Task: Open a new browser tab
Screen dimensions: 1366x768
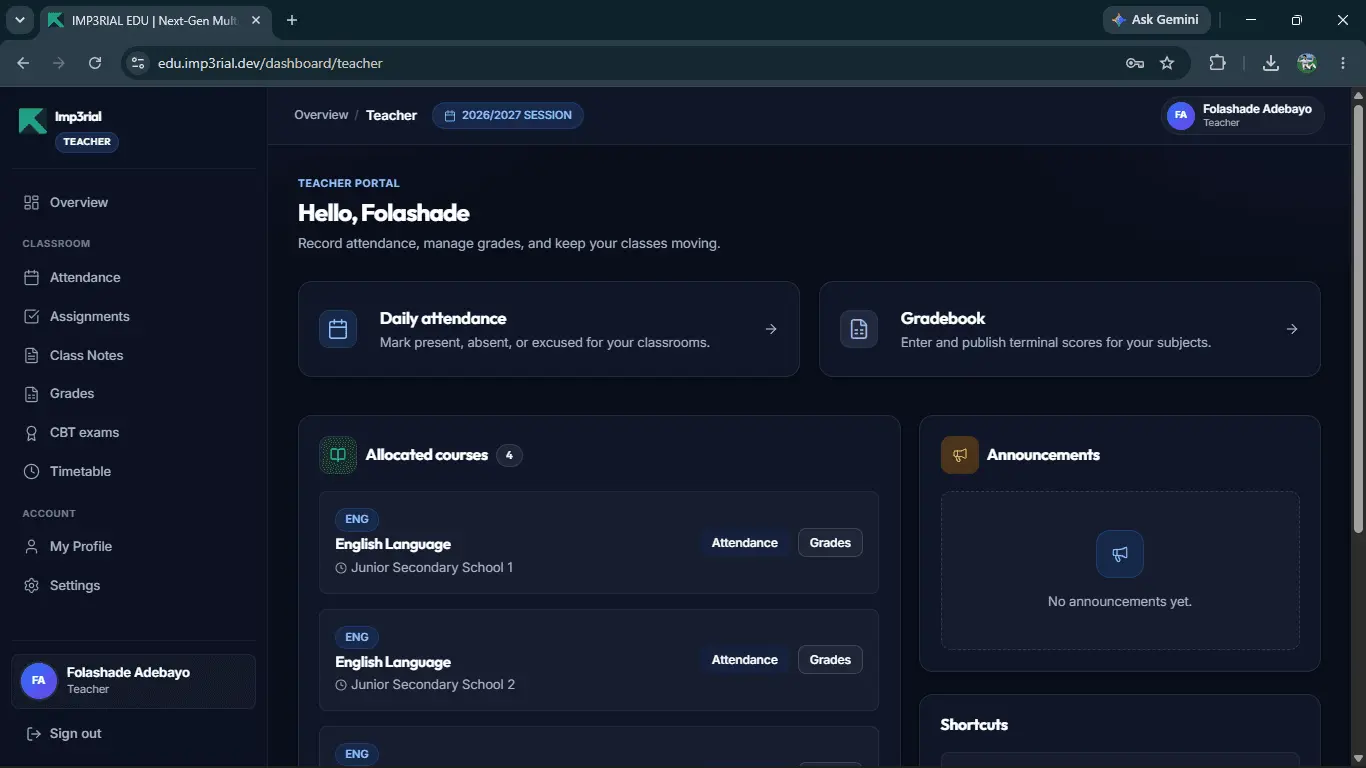Action: [292, 20]
